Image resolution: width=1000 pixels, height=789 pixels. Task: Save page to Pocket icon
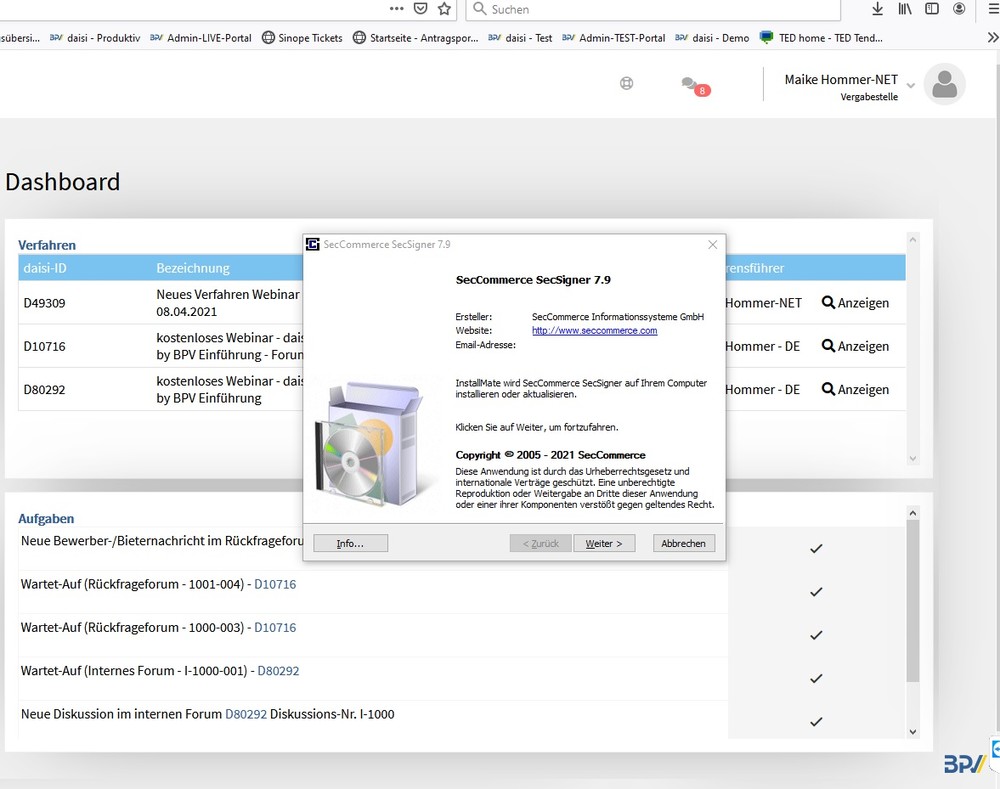[420, 8]
